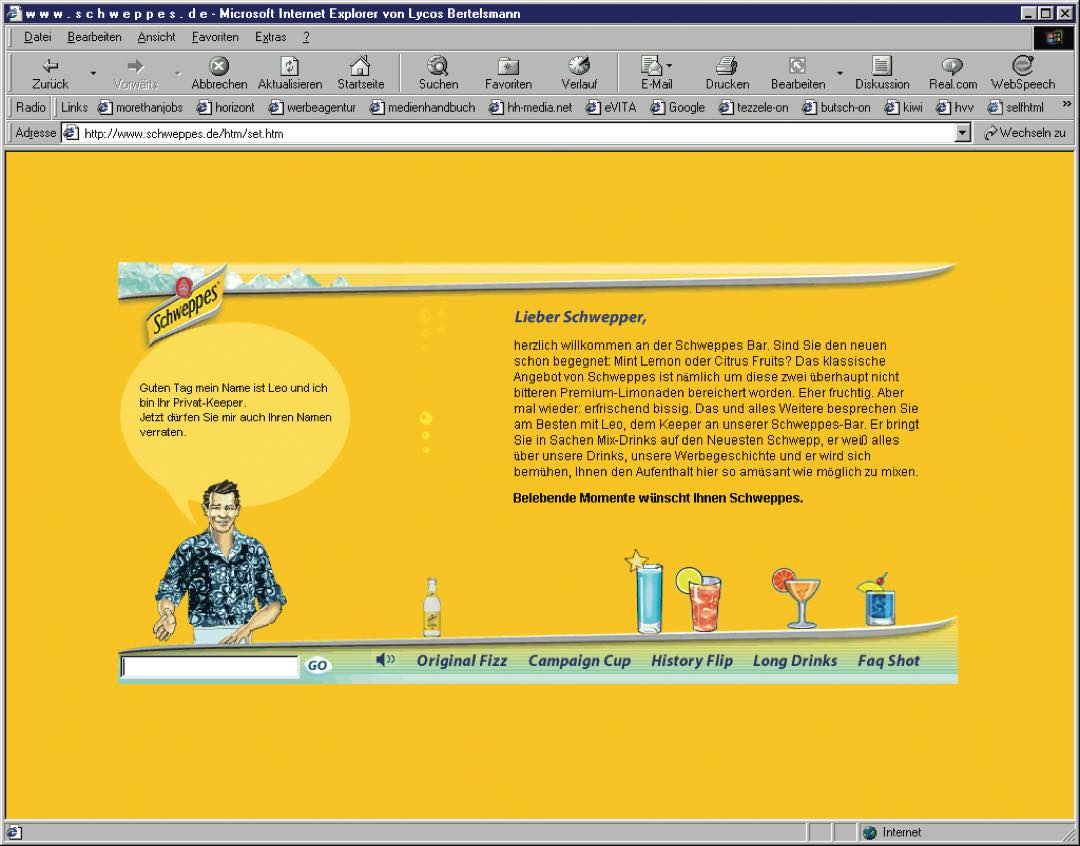1080x846 pixels.
Task: Open the address bar dropdown list
Action: tap(963, 133)
